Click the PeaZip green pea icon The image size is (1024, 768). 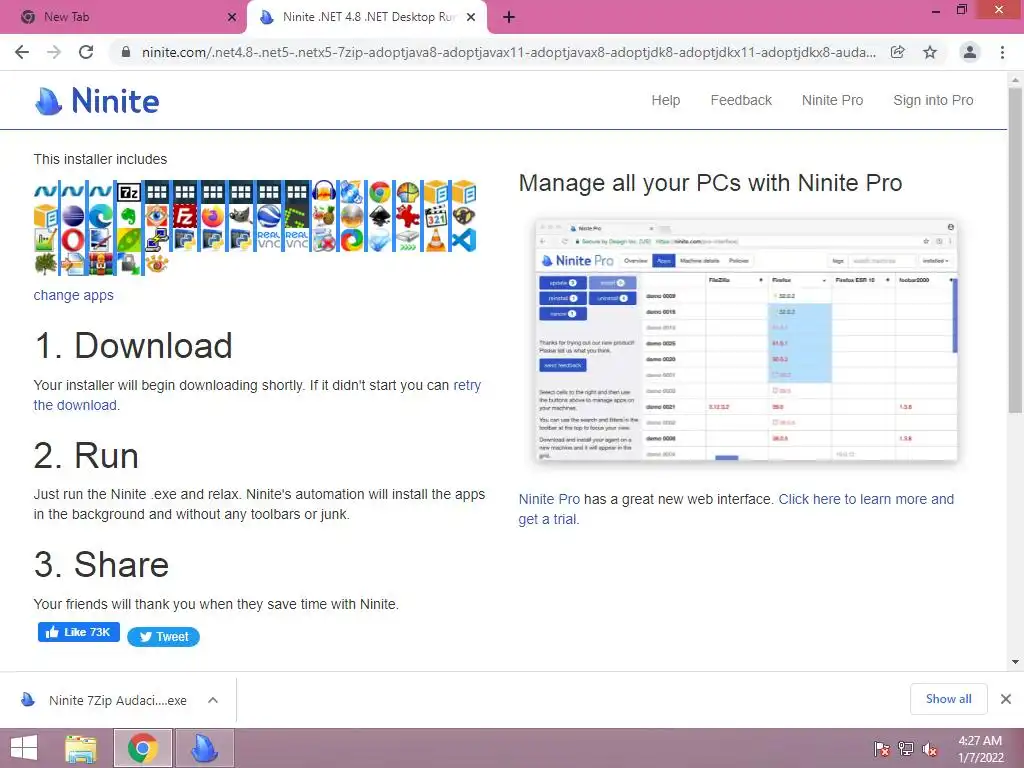[128, 239]
